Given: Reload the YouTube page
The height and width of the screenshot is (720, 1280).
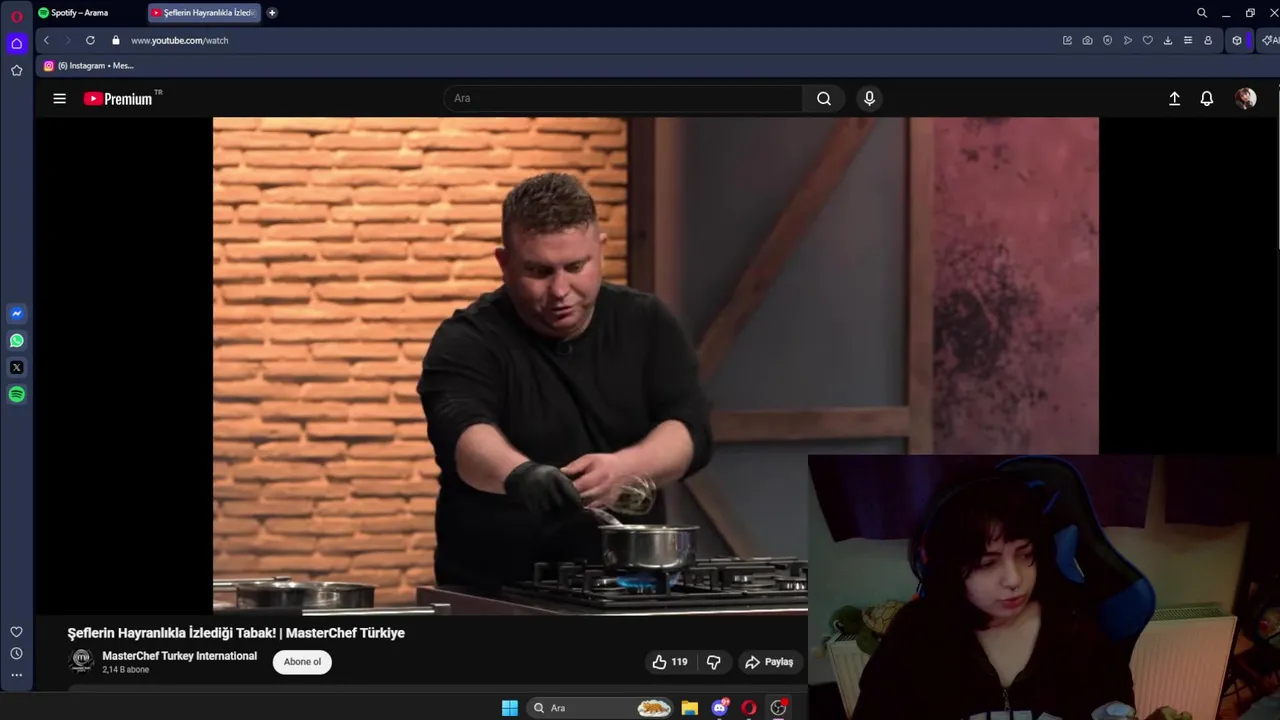Looking at the screenshot, I should pyautogui.click(x=90, y=40).
